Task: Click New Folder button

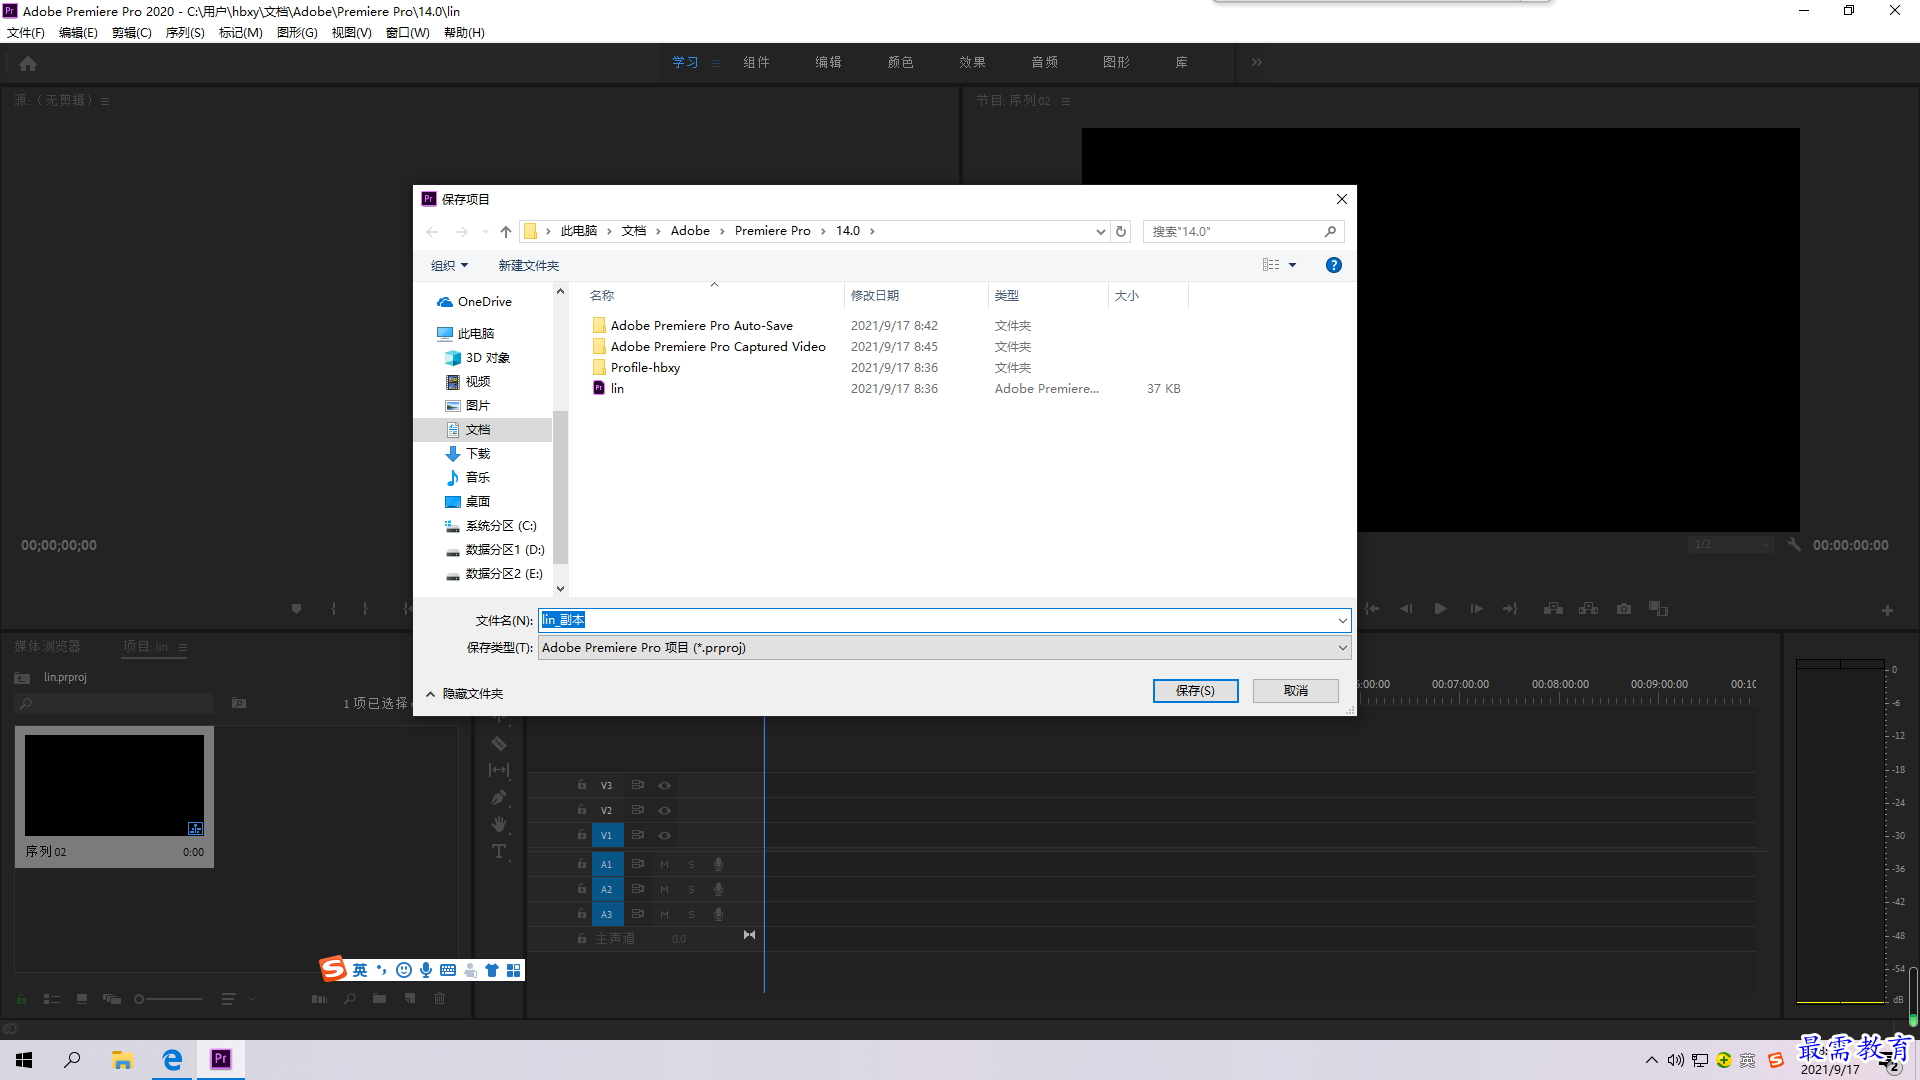Action: [528, 266]
